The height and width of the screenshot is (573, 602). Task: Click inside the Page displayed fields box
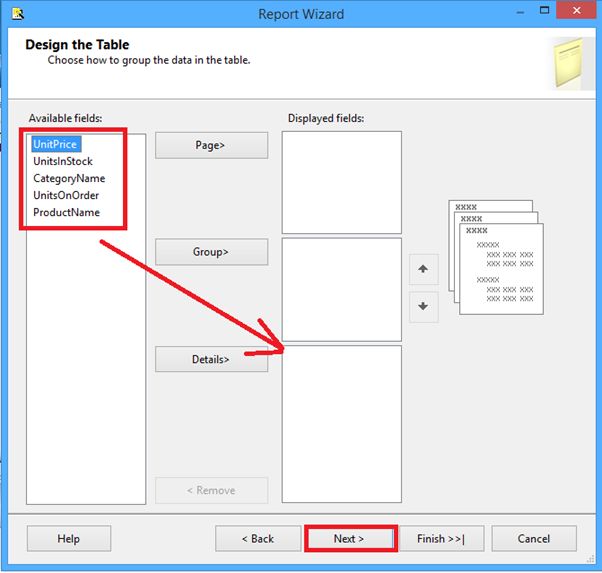point(342,182)
